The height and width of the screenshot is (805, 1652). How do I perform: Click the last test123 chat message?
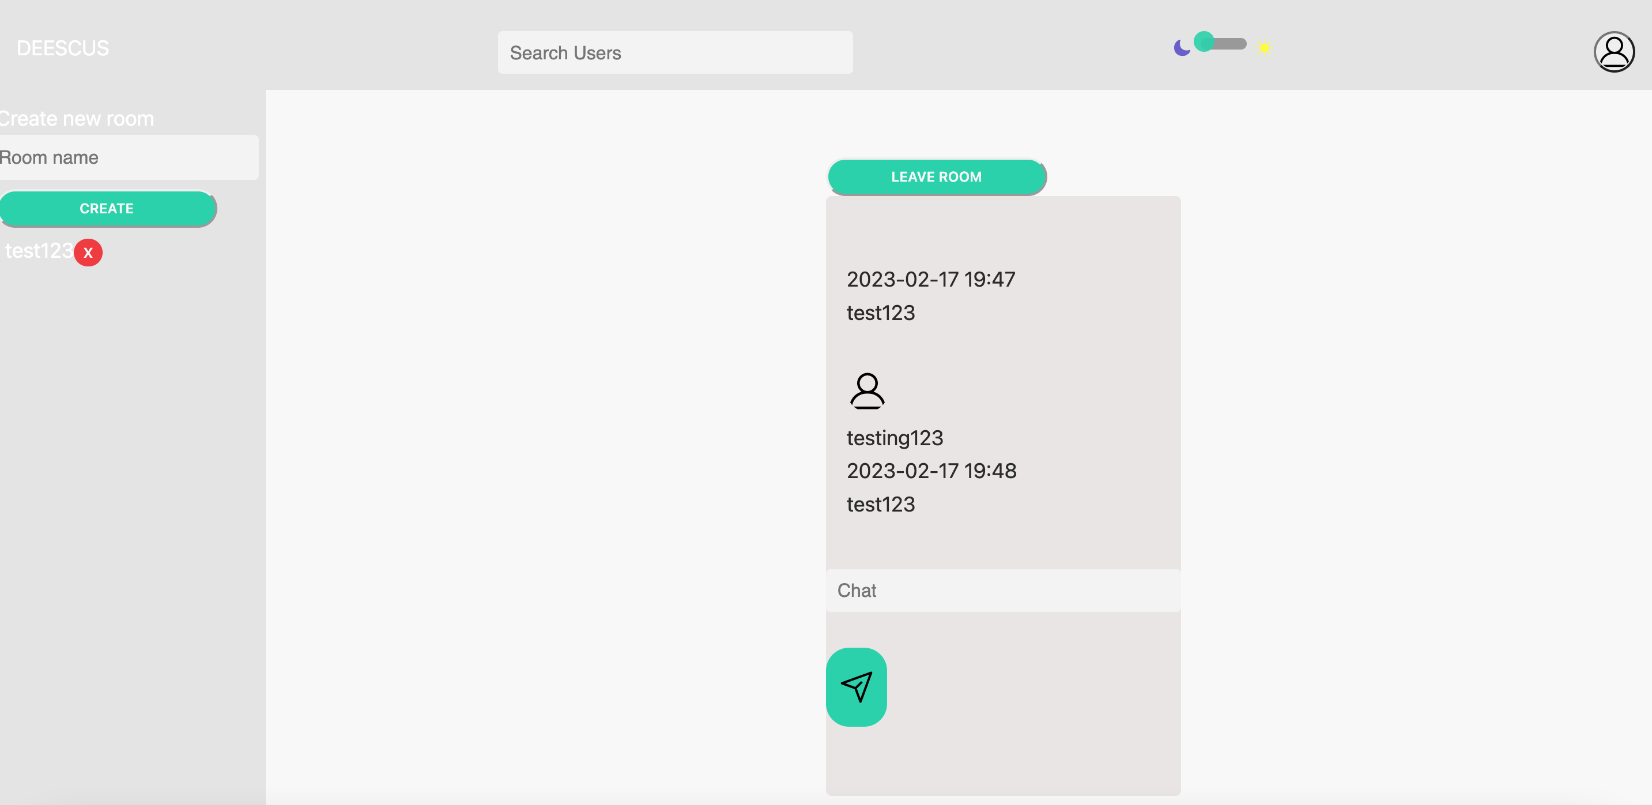(x=881, y=505)
